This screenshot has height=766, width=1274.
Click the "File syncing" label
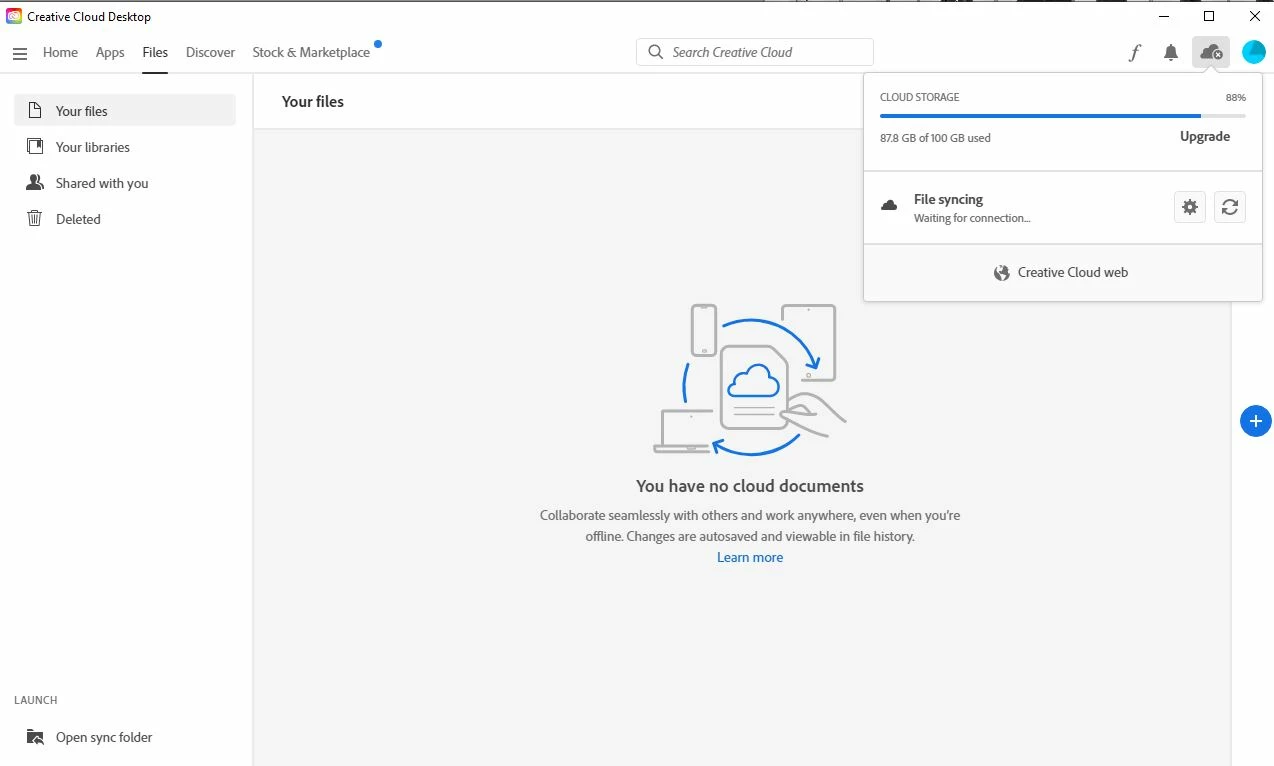point(948,199)
